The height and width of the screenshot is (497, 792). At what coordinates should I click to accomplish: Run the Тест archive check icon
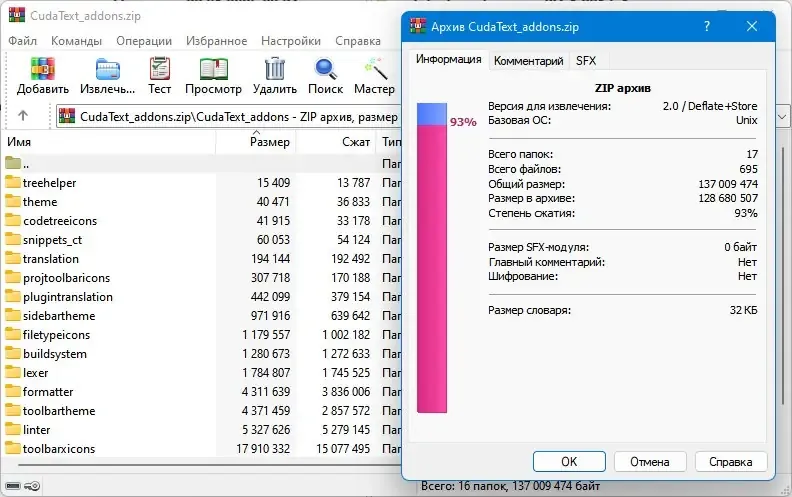(x=160, y=69)
